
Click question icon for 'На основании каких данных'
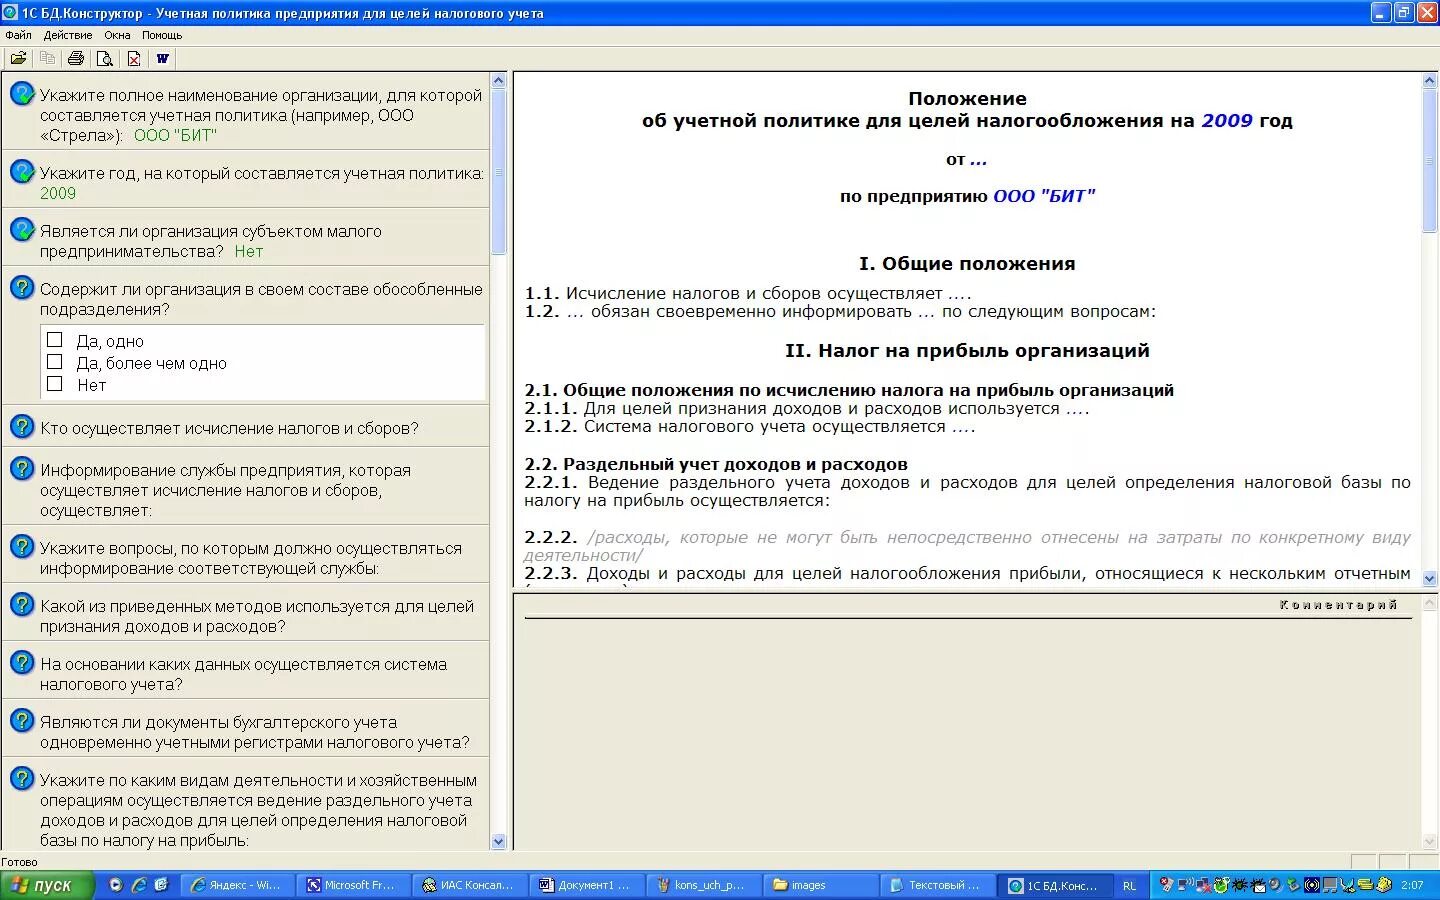click(22, 663)
